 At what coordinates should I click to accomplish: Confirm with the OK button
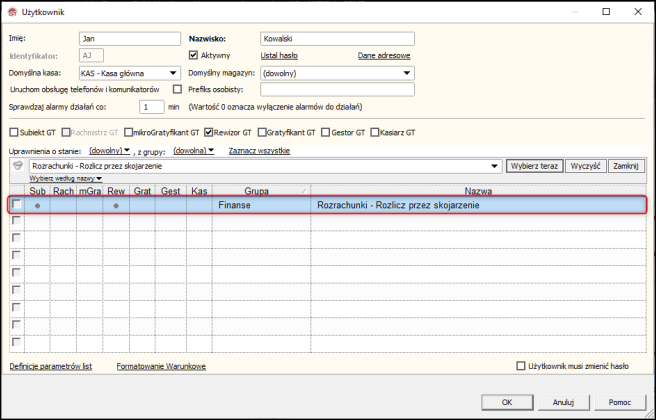tap(507, 402)
